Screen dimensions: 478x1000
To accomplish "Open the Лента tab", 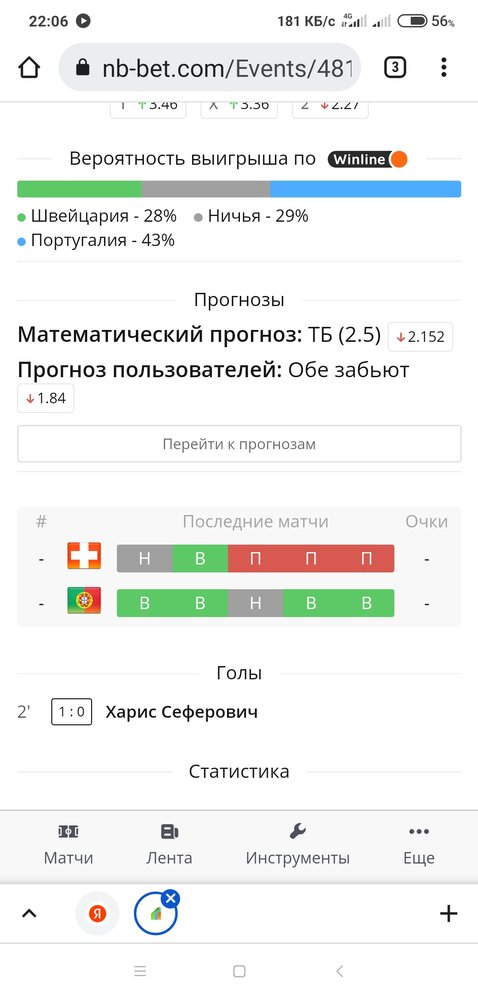I will coord(170,844).
